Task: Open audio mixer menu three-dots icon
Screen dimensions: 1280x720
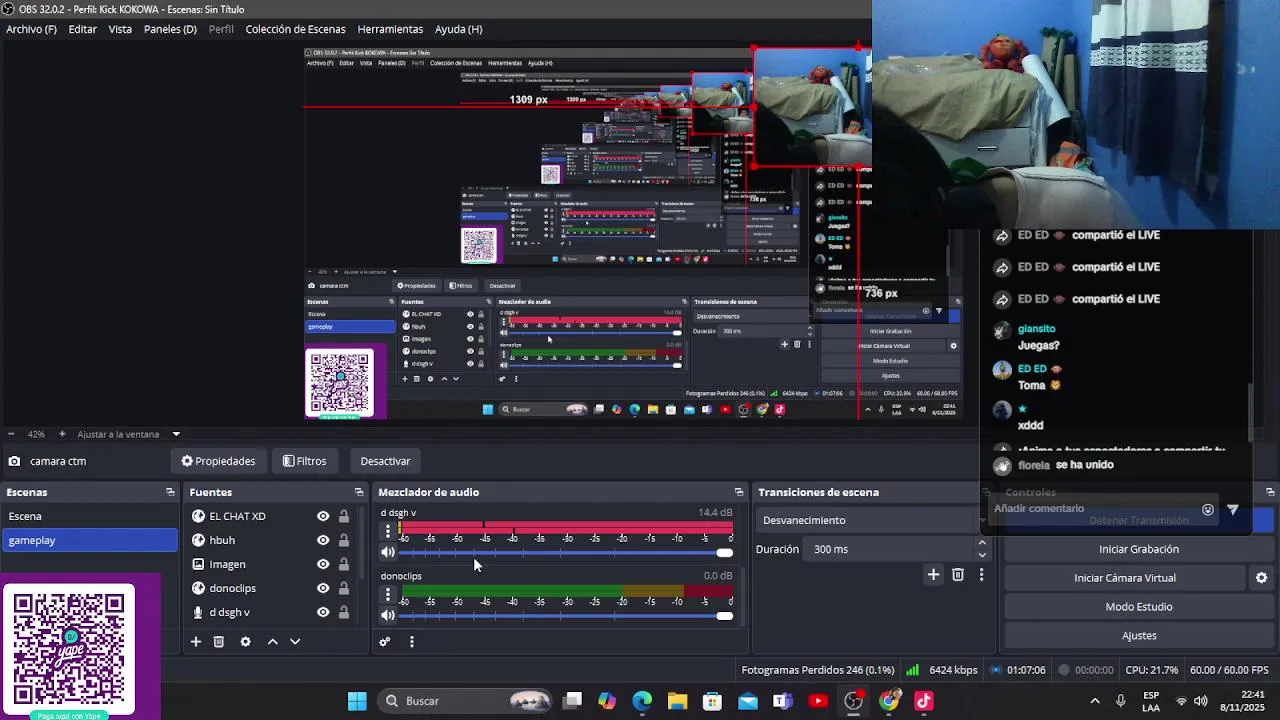Action: pos(412,642)
